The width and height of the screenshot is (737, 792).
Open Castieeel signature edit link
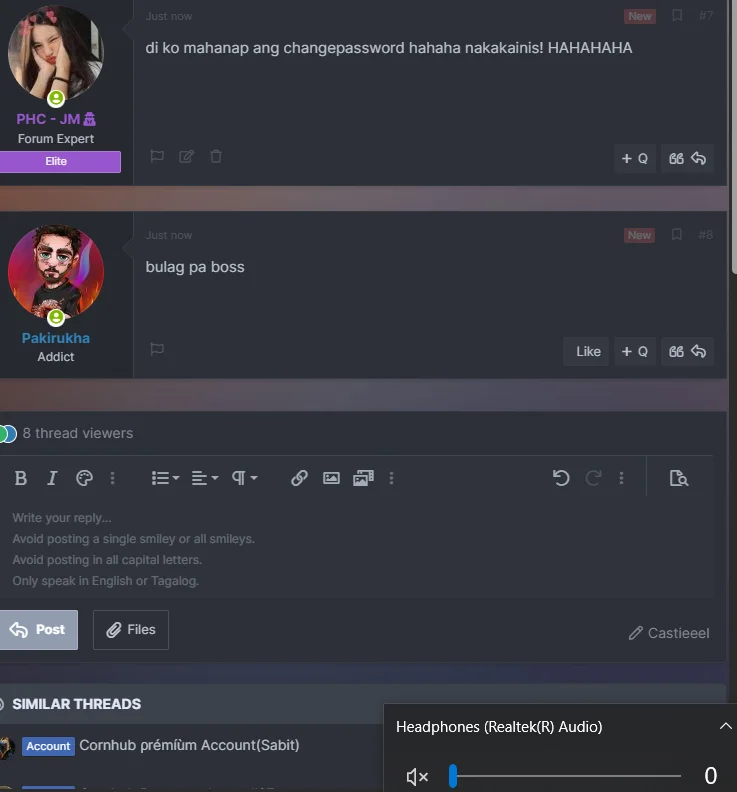pos(669,633)
